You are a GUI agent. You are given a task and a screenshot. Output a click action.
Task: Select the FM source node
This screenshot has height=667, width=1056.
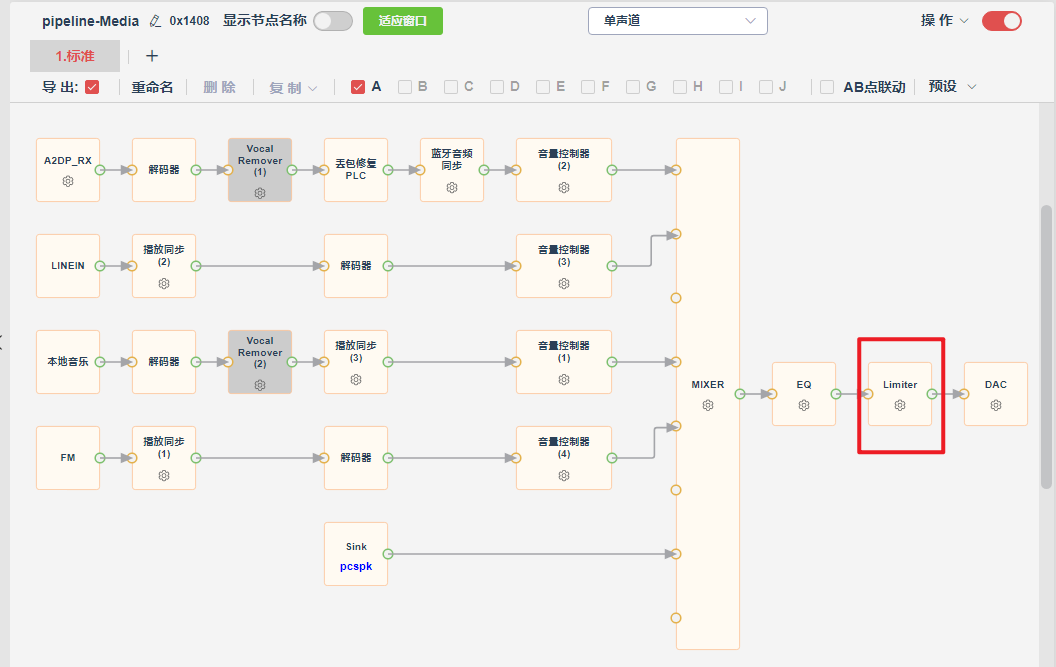pyautogui.click(x=68, y=457)
